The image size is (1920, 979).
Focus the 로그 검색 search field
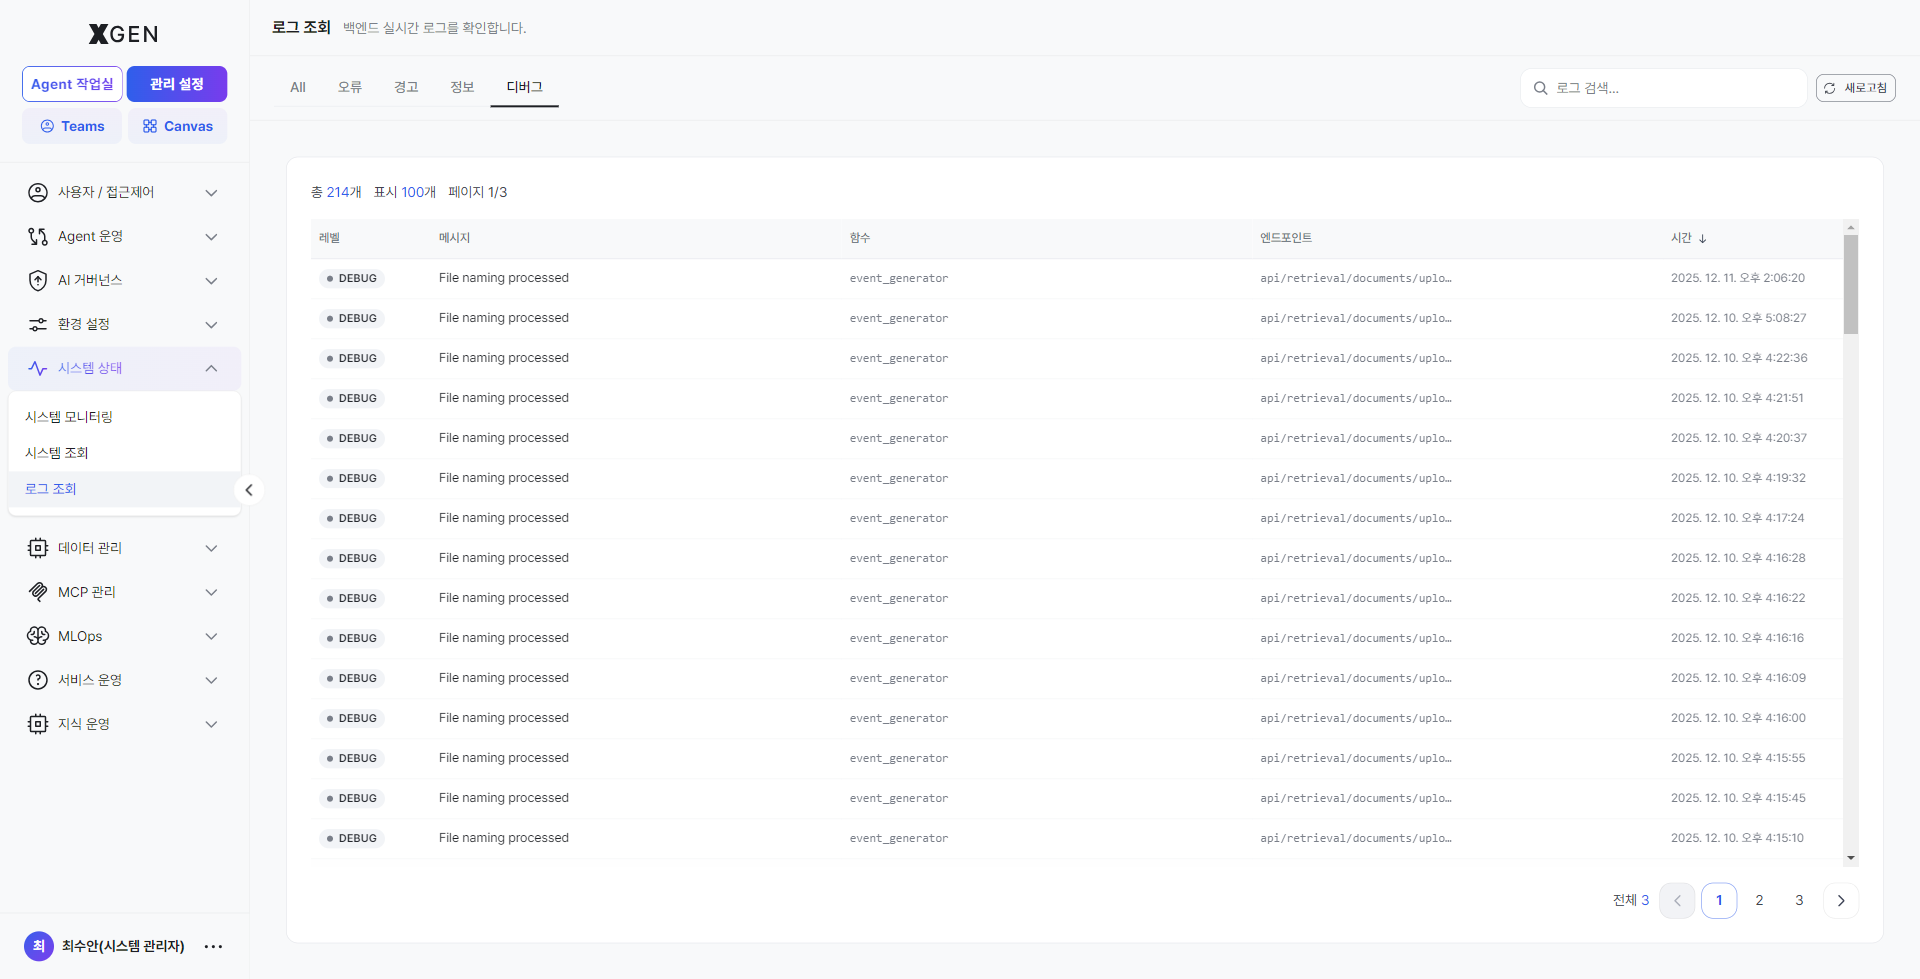pyautogui.click(x=1664, y=88)
